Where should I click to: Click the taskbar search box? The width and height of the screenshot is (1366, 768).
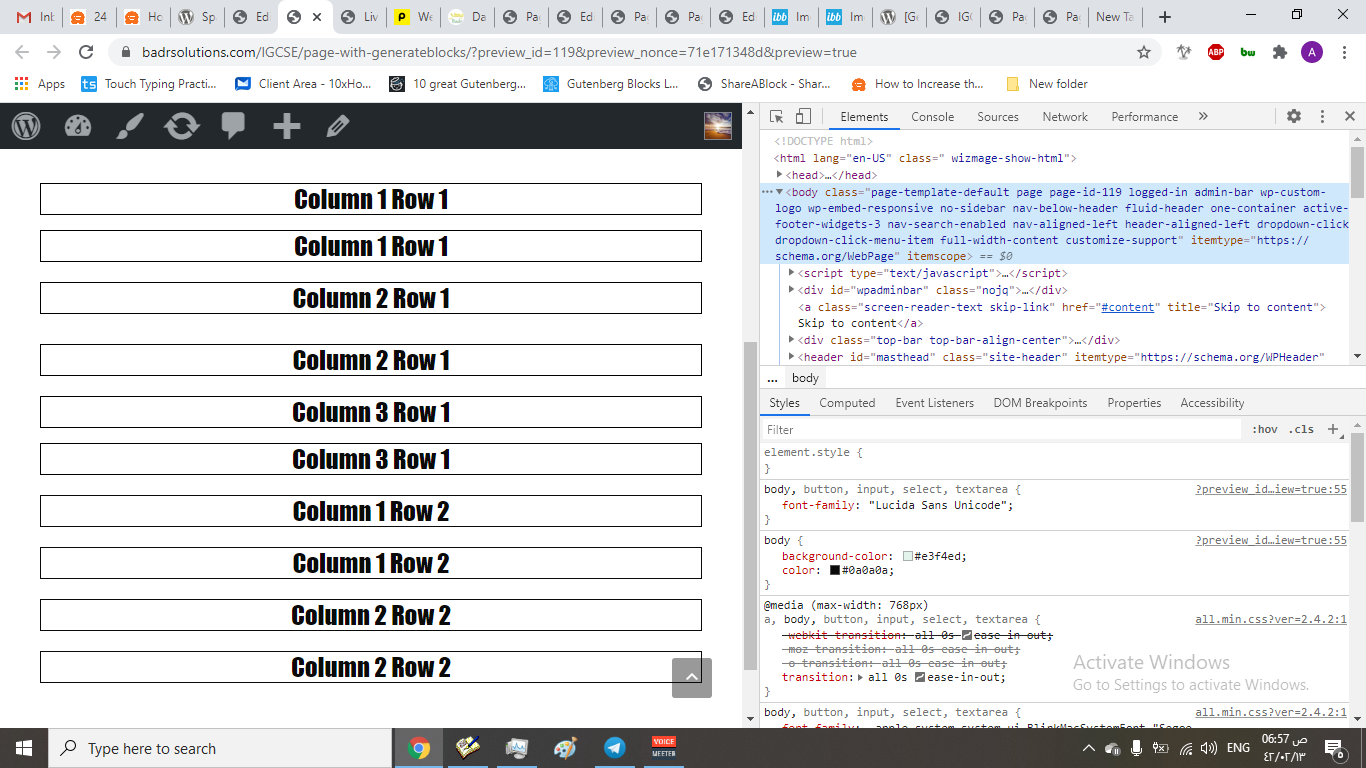(220, 748)
